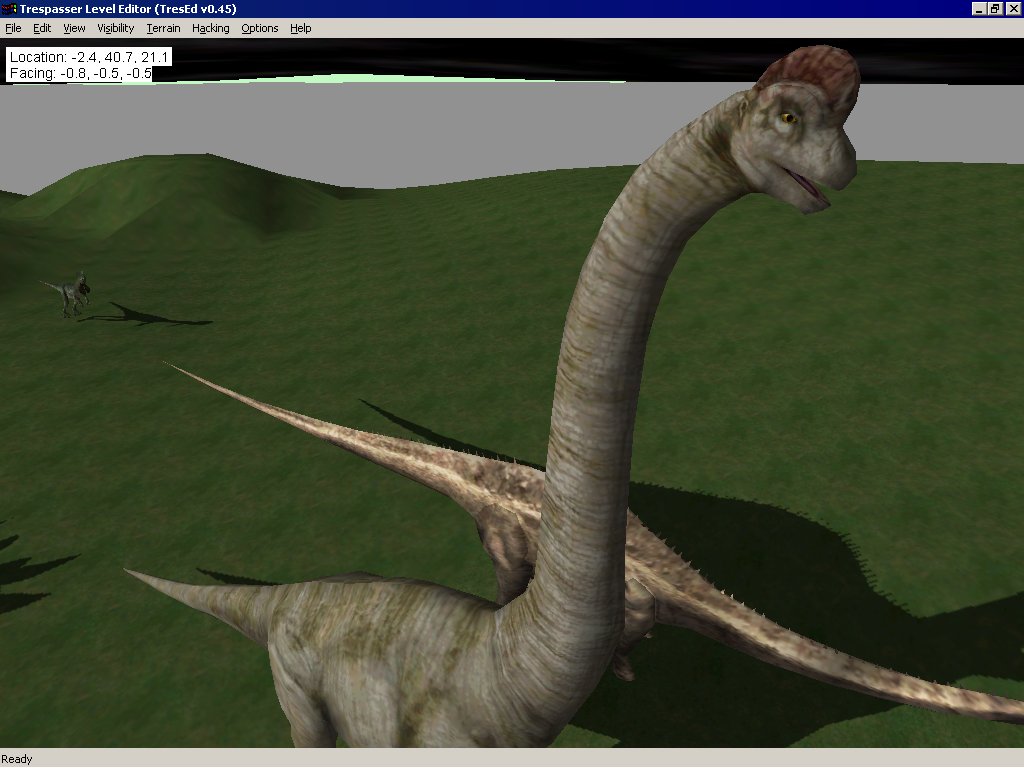Minimize the Trespasser Level Editor window
Screen dimensions: 1024x768
979,8
